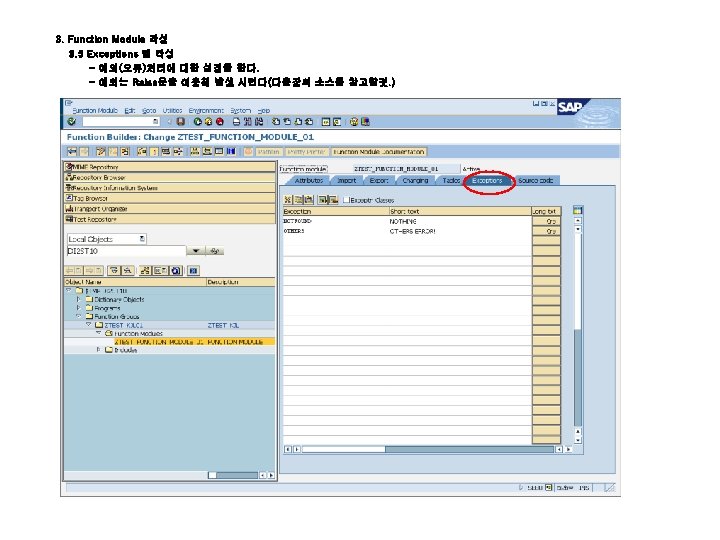Switch to the Tables tab

click(451, 180)
